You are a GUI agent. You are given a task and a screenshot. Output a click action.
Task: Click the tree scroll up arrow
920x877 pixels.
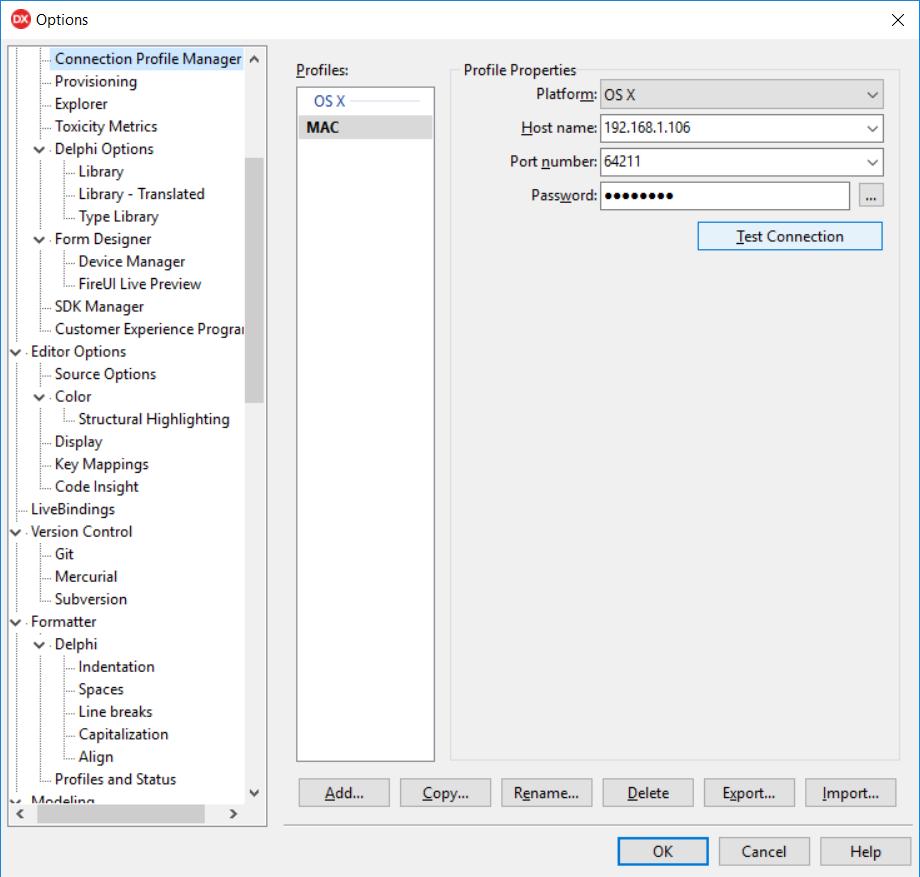click(x=254, y=59)
